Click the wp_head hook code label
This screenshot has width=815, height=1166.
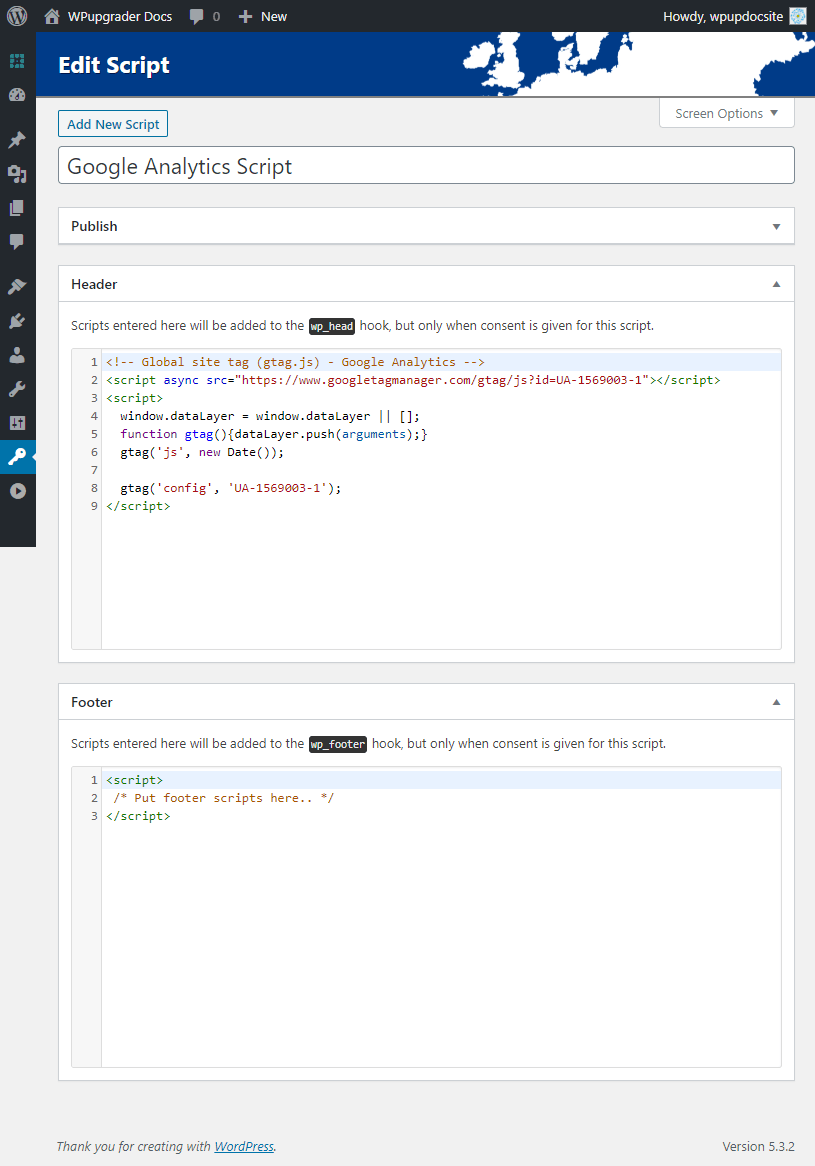[332, 326]
